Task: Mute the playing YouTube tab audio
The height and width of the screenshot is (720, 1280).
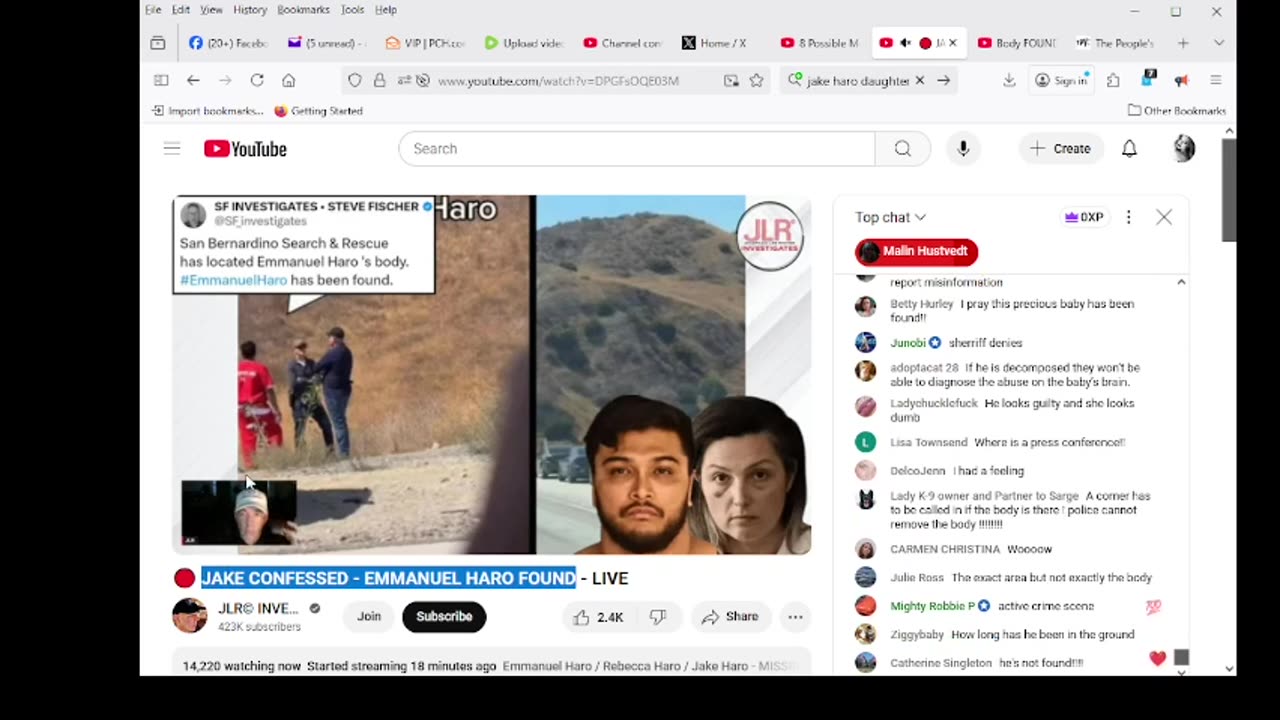Action: 905,43
